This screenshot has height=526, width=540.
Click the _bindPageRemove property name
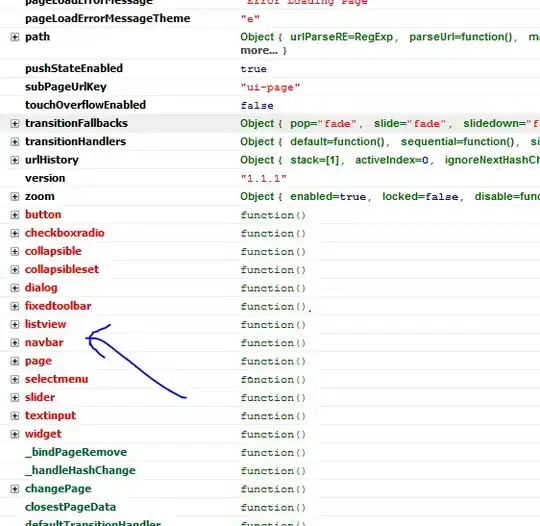pos(76,452)
